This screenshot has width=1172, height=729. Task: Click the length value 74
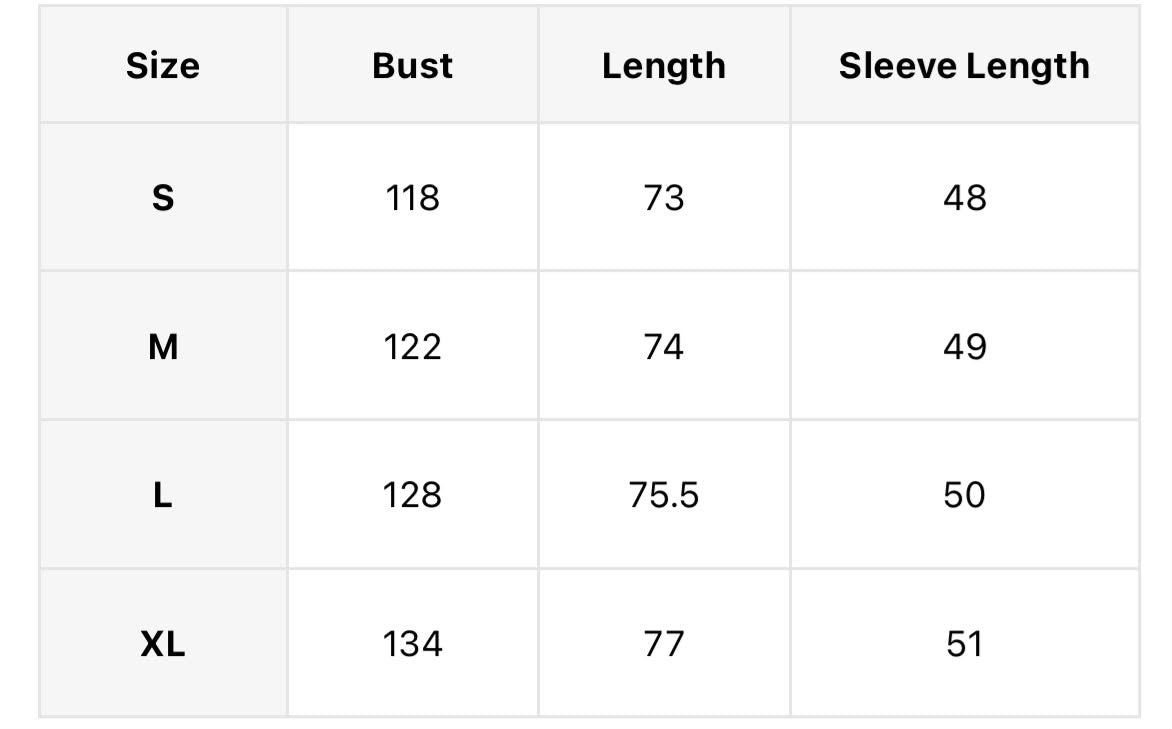pyautogui.click(x=664, y=347)
